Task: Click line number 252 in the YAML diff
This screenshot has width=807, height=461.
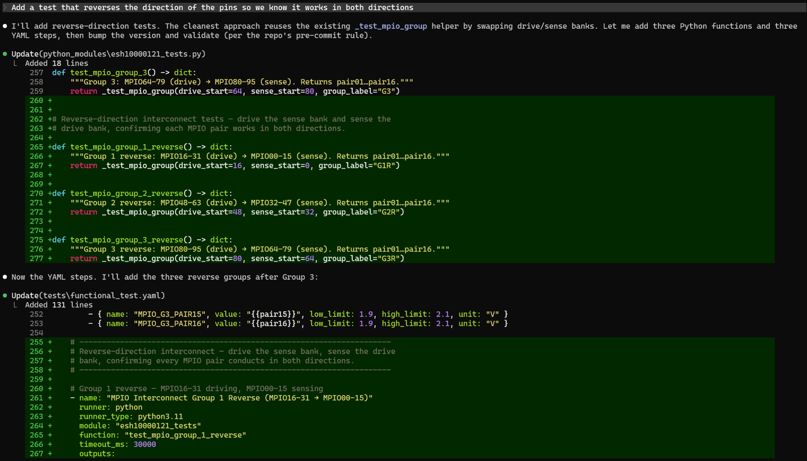Action: (x=36, y=314)
